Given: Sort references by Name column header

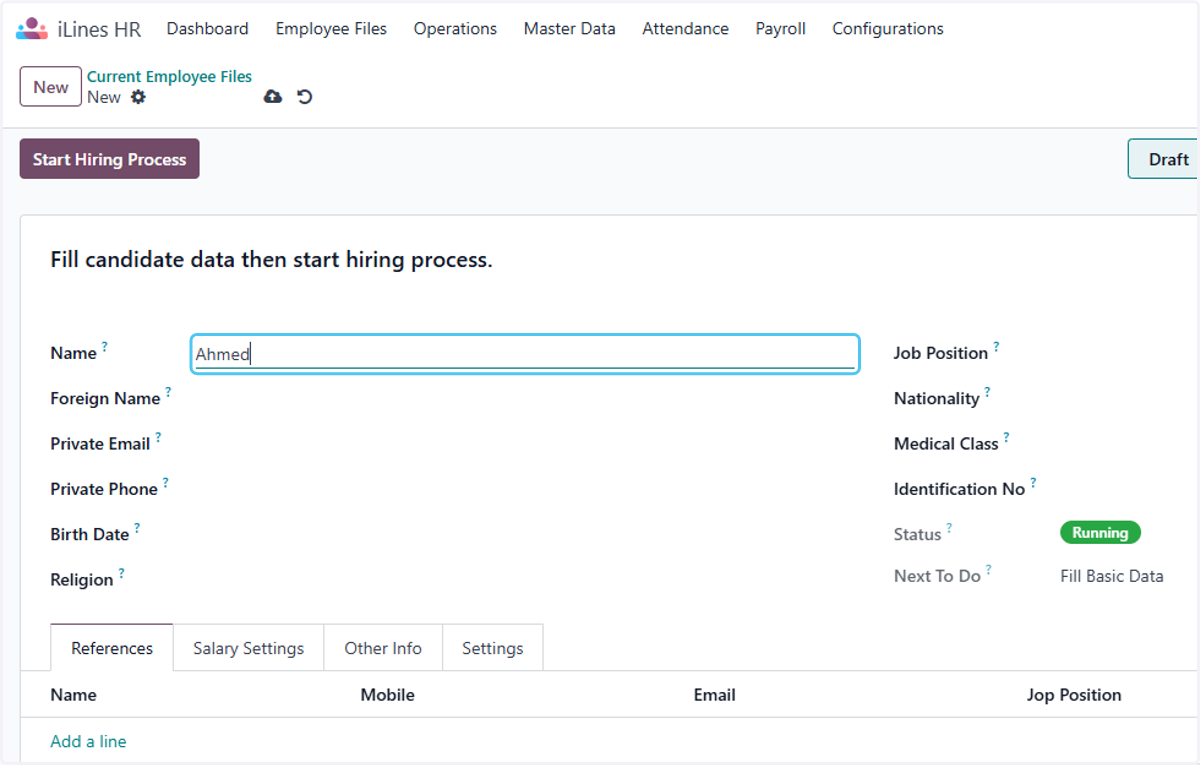Looking at the screenshot, I should (74, 695).
